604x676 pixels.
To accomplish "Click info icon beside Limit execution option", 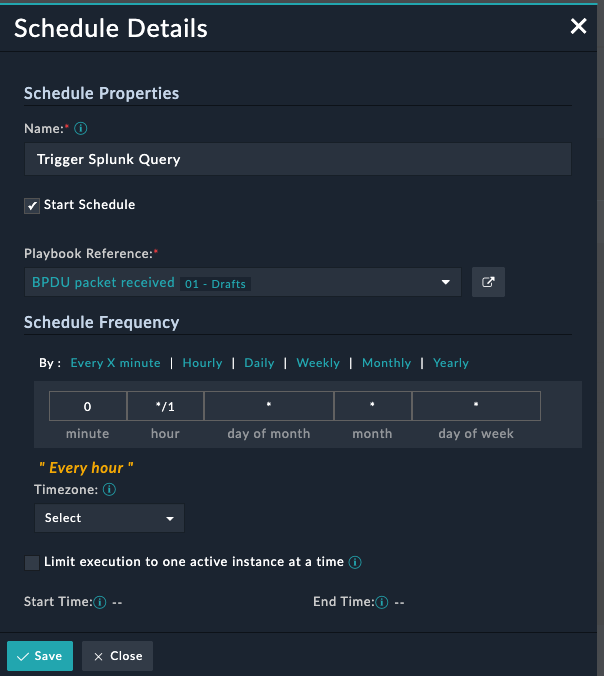I will tap(355, 562).
